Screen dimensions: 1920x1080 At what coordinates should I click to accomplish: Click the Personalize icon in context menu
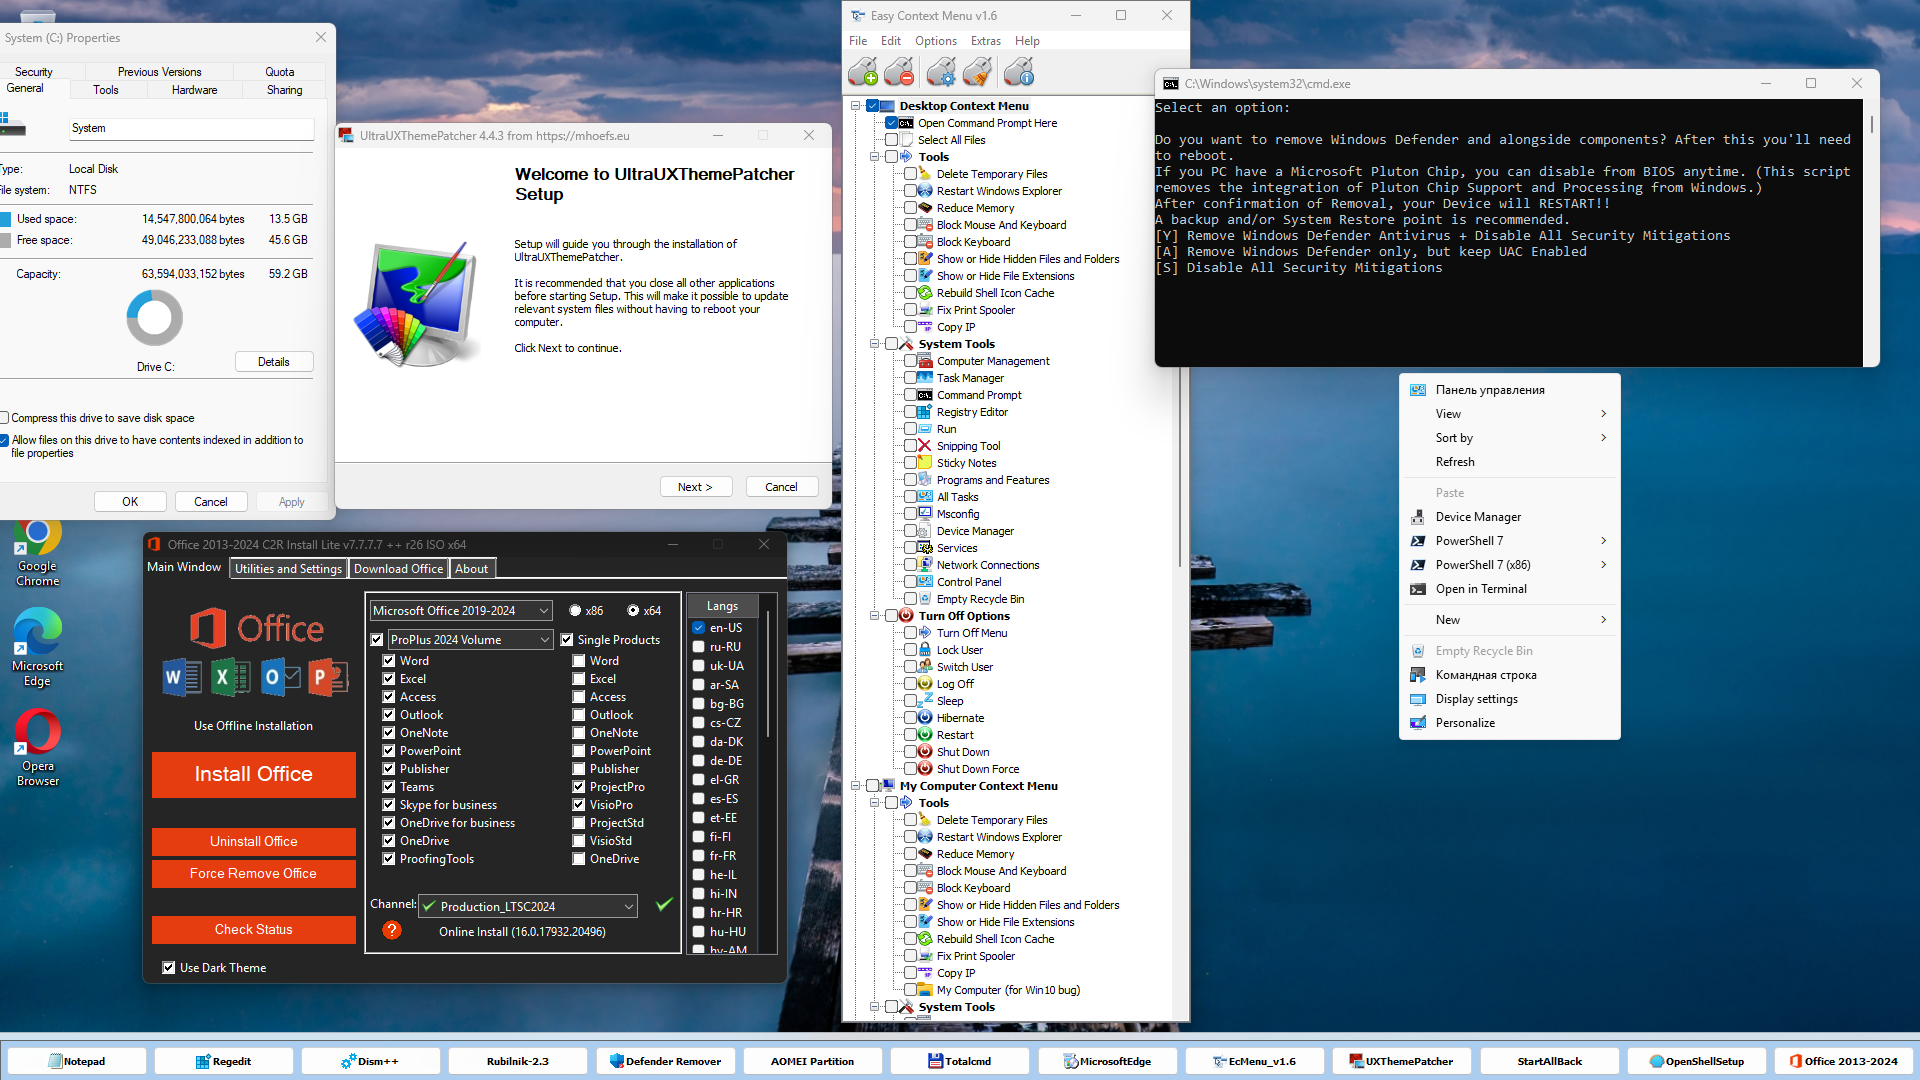1417,723
